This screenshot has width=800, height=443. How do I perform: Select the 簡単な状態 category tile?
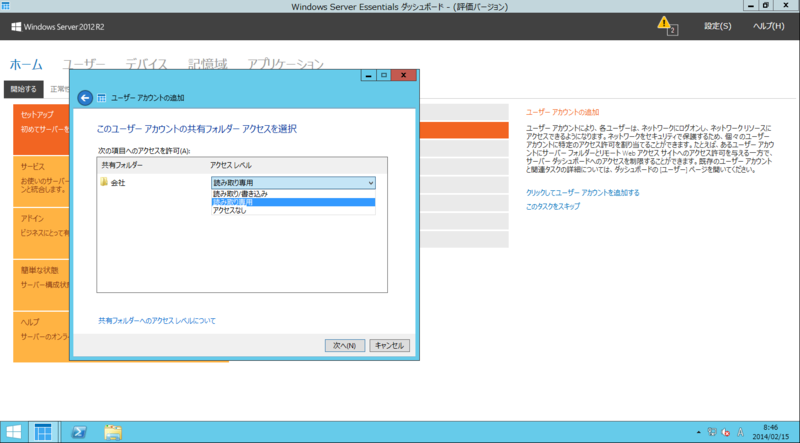click(x=41, y=284)
